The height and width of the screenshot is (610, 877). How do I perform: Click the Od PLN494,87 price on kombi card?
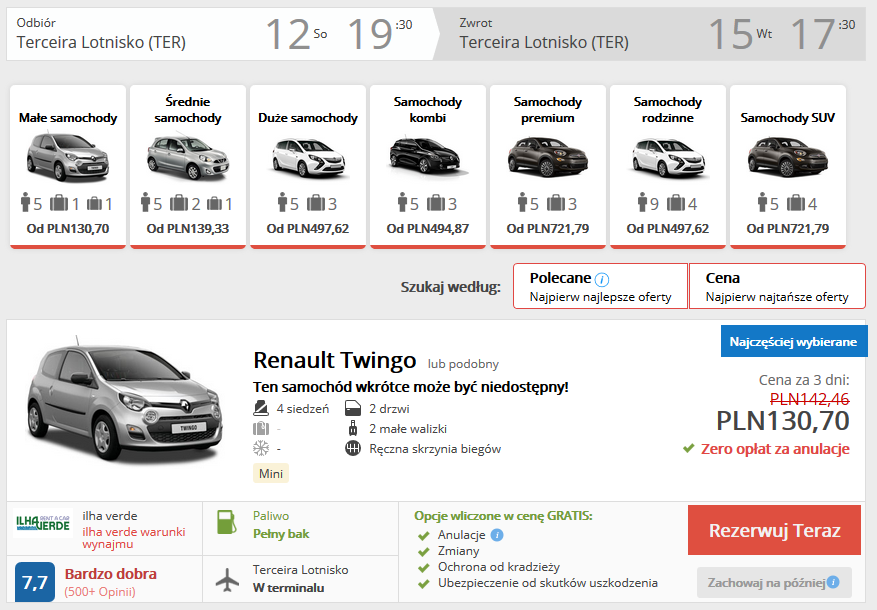428,228
